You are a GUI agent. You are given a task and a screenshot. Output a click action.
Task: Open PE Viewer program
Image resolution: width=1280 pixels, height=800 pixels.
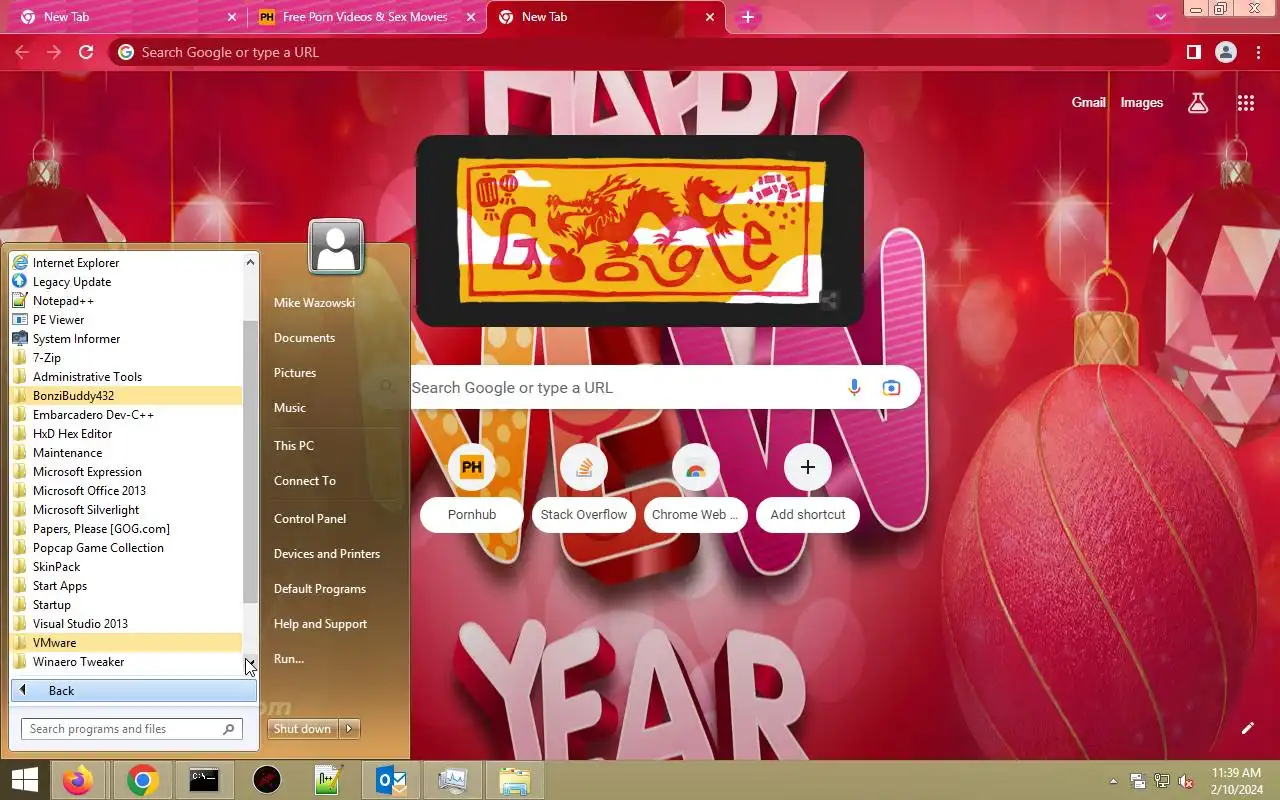pos(126,320)
